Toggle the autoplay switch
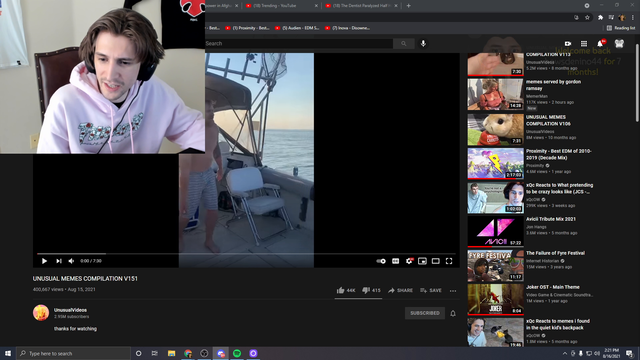 [x=381, y=261]
